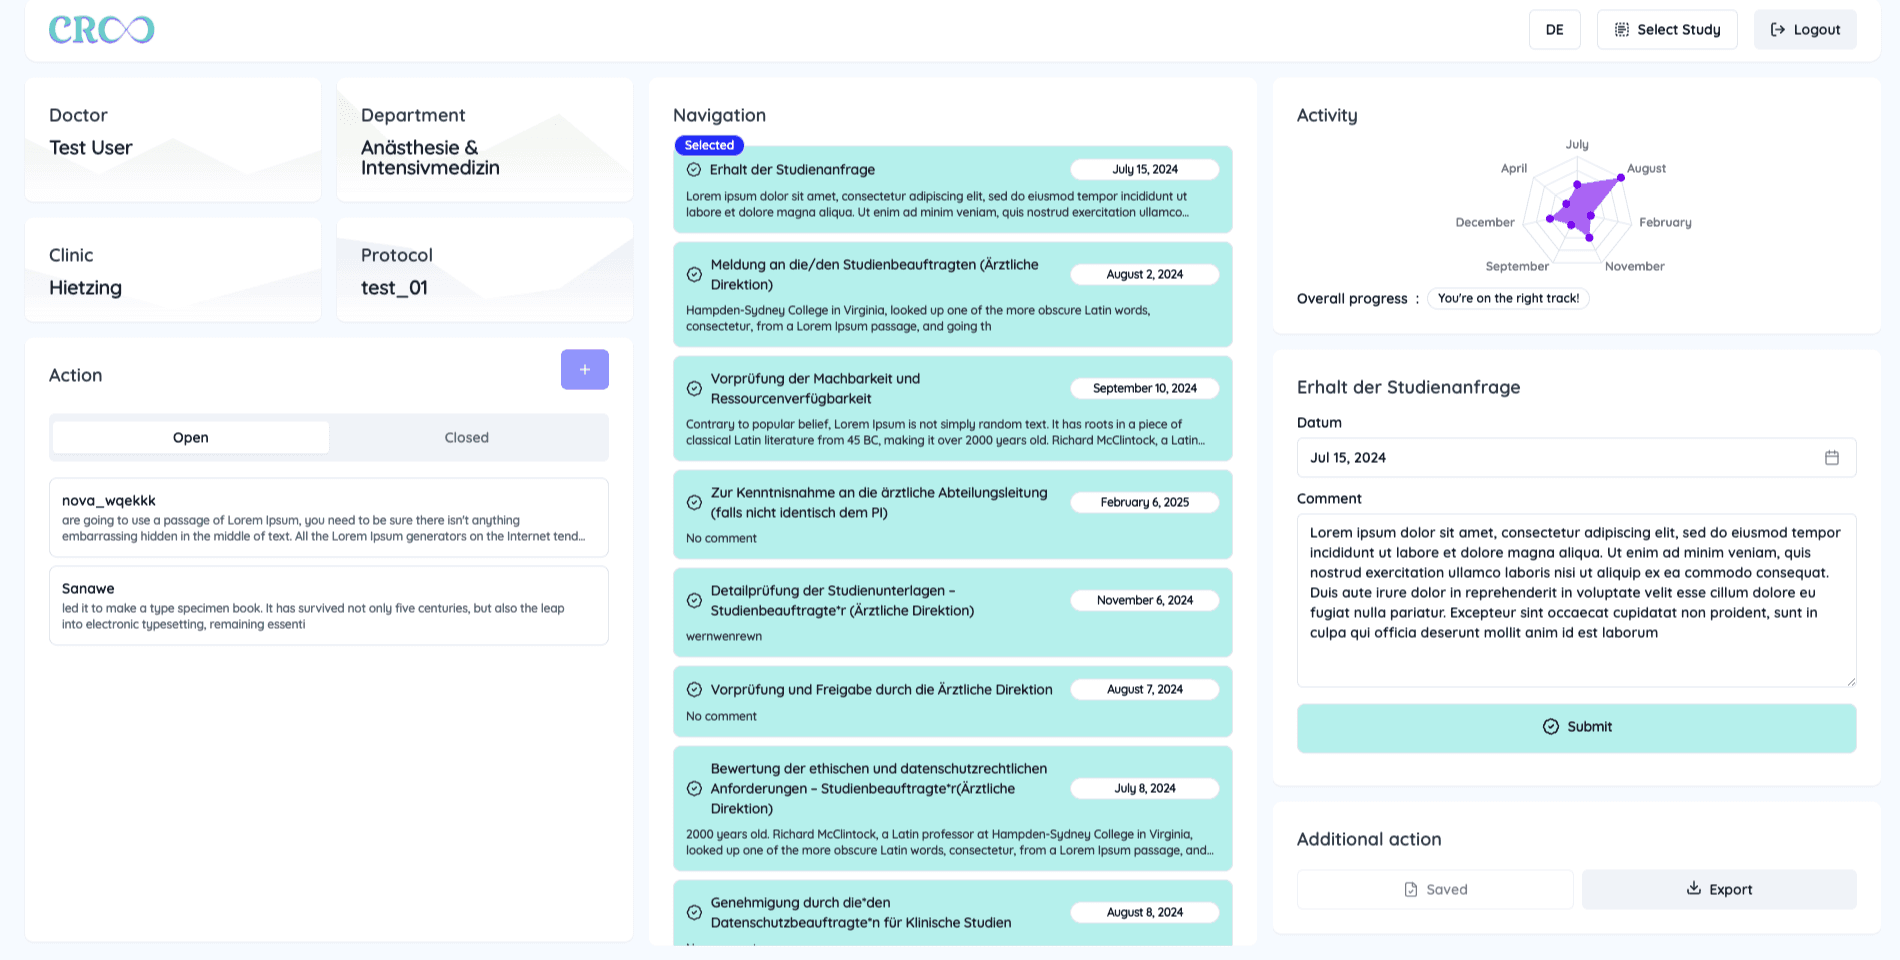
Task: Click the August point on radar chart
Action: 1619,178
